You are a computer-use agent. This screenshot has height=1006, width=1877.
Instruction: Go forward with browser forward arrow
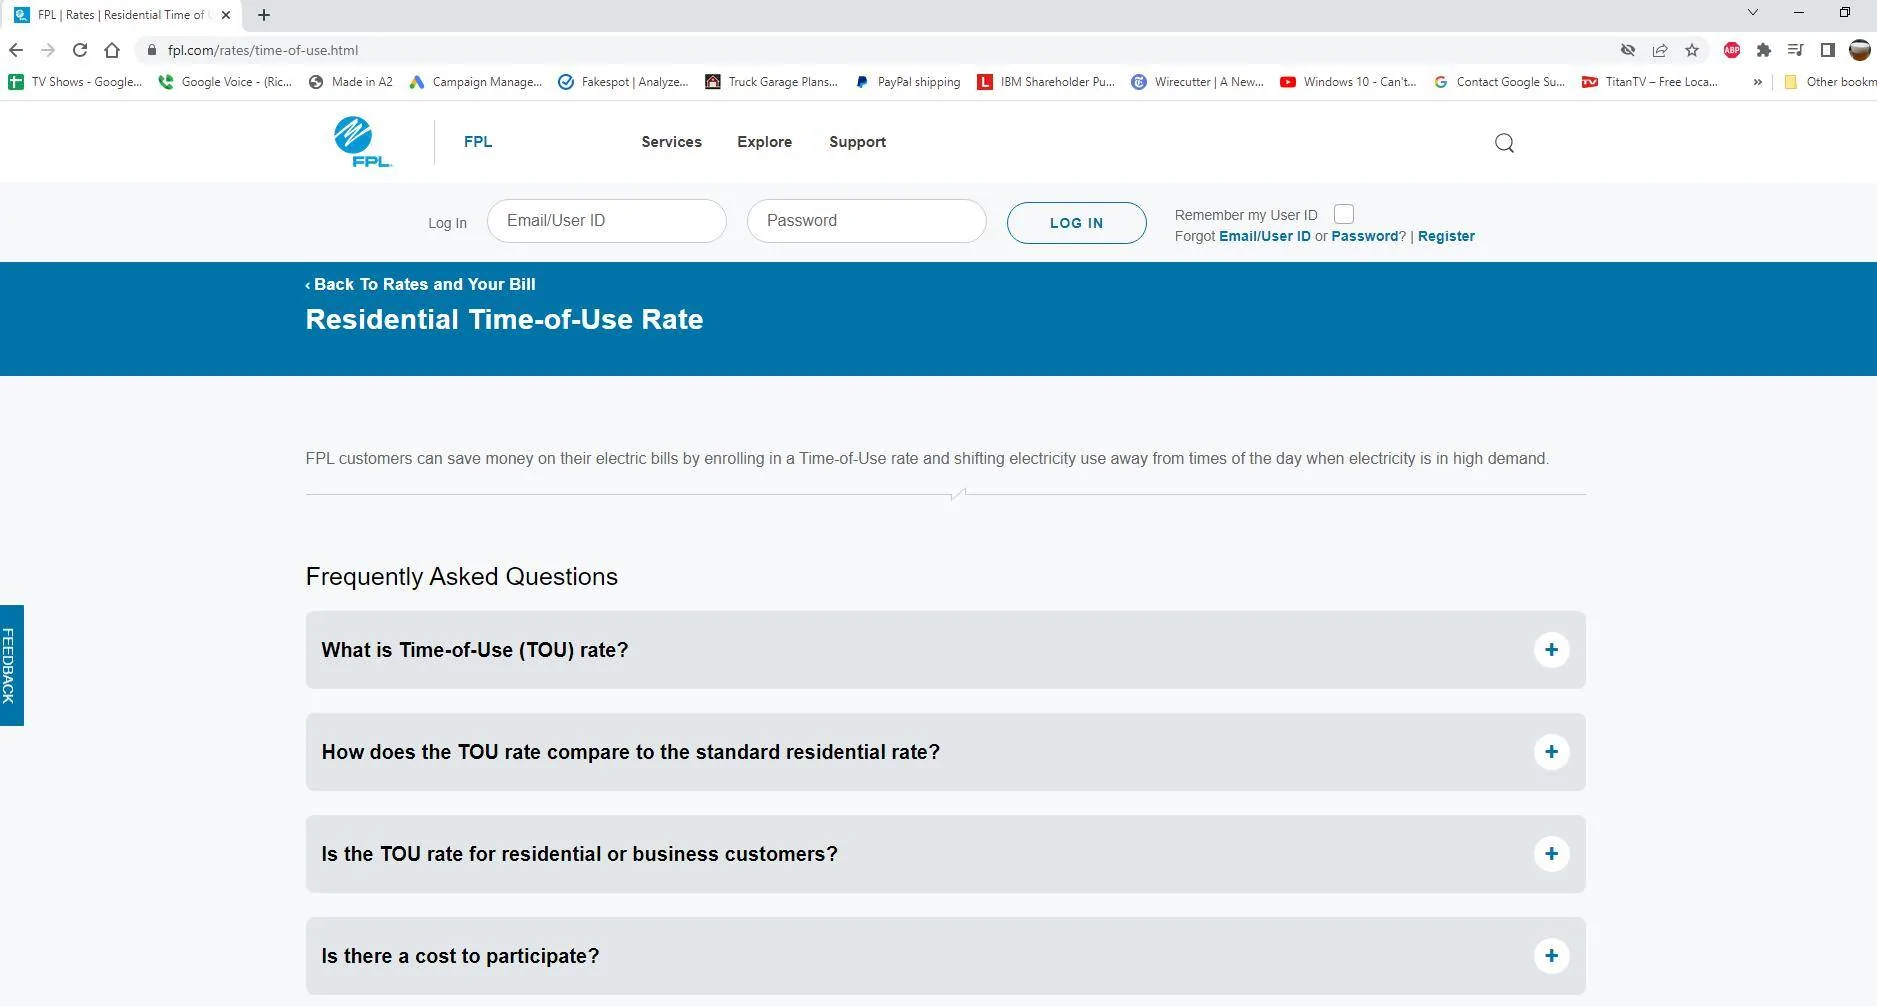[x=48, y=50]
